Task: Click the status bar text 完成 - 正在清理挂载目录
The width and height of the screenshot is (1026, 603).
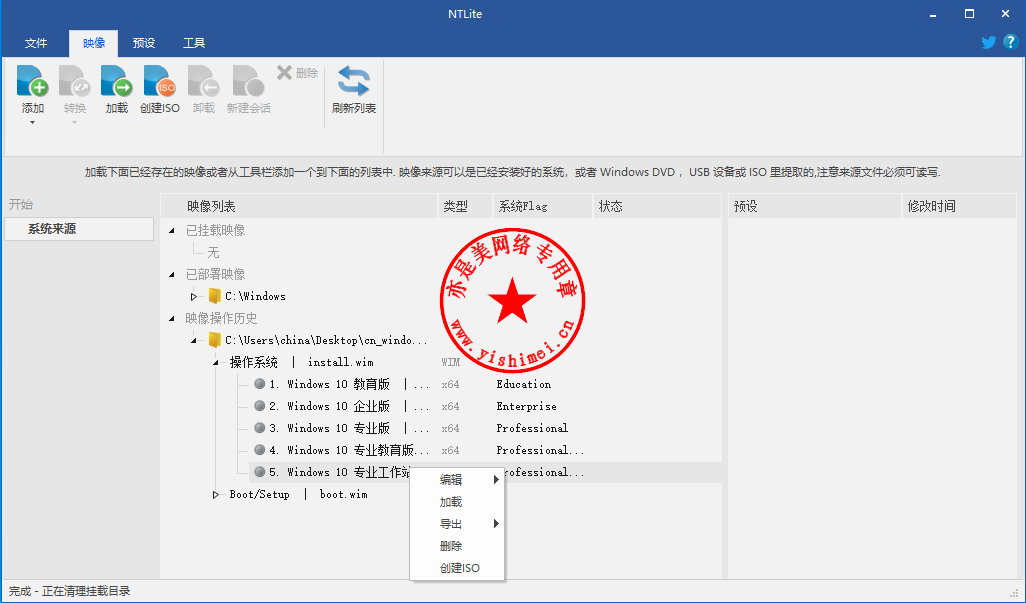Action: point(69,591)
